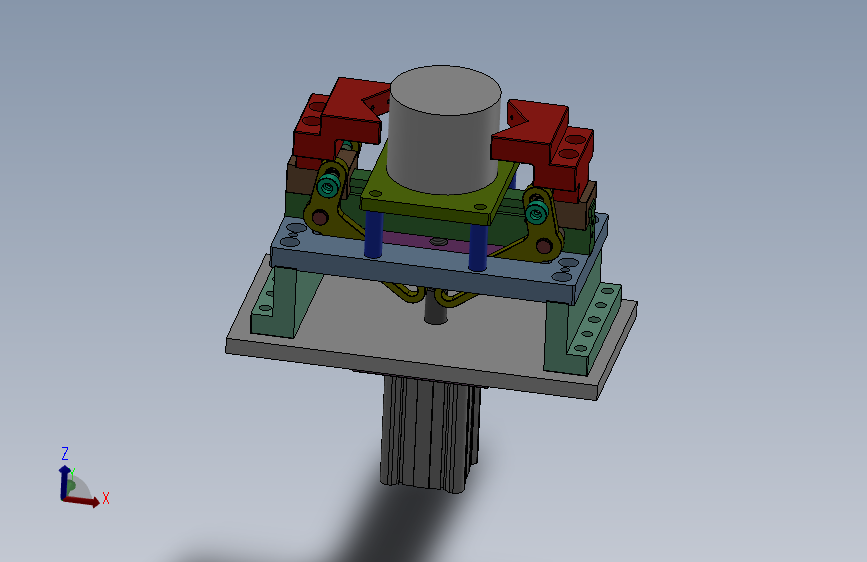Select the left yellow linkage arm
This screenshot has height=562, width=867.
[x=326, y=207]
